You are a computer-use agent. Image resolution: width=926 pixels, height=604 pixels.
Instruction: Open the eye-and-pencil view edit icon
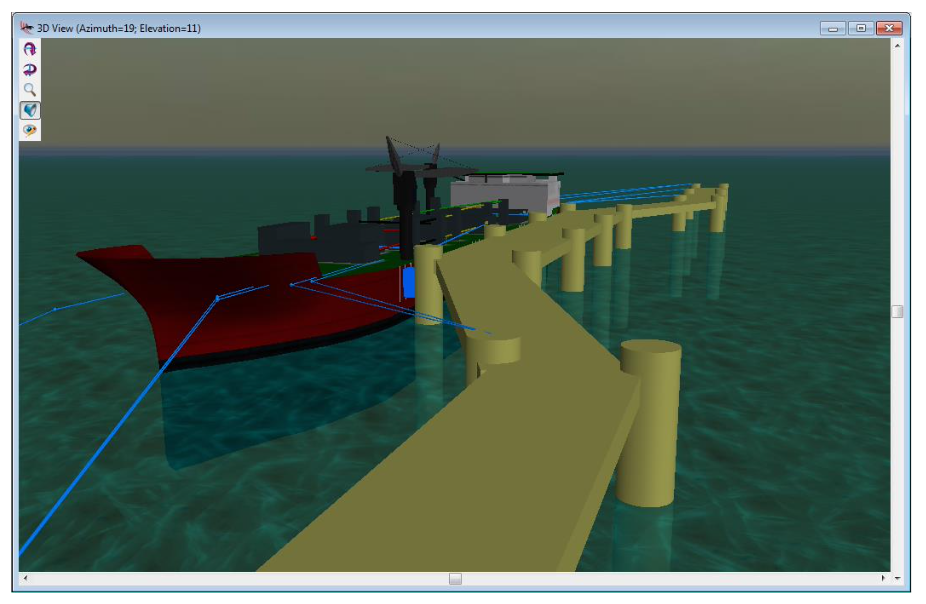30,130
